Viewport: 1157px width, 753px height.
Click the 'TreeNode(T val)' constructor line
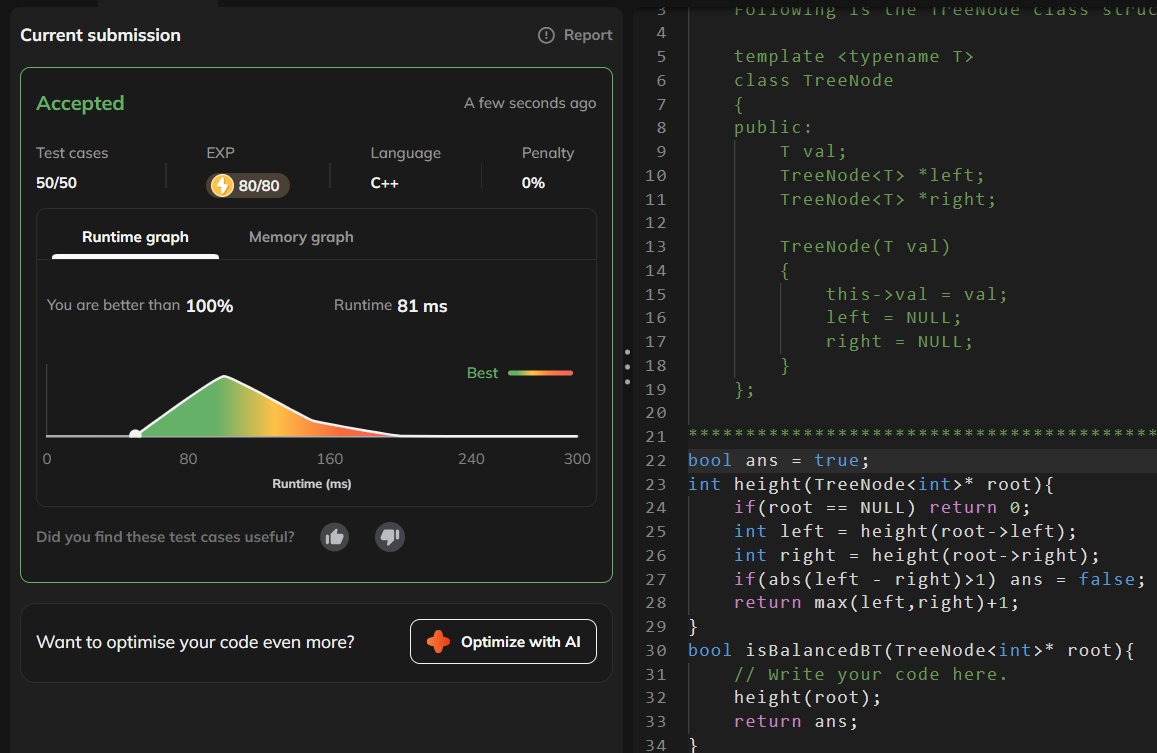tap(865, 247)
